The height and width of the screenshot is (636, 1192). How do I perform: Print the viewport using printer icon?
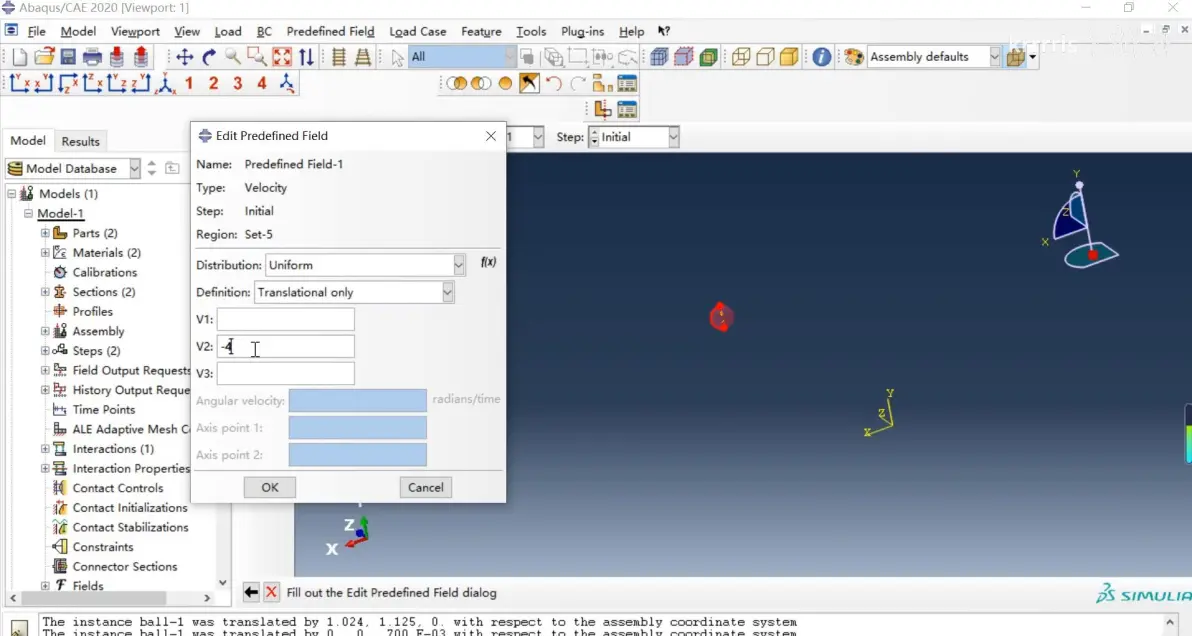(92, 57)
